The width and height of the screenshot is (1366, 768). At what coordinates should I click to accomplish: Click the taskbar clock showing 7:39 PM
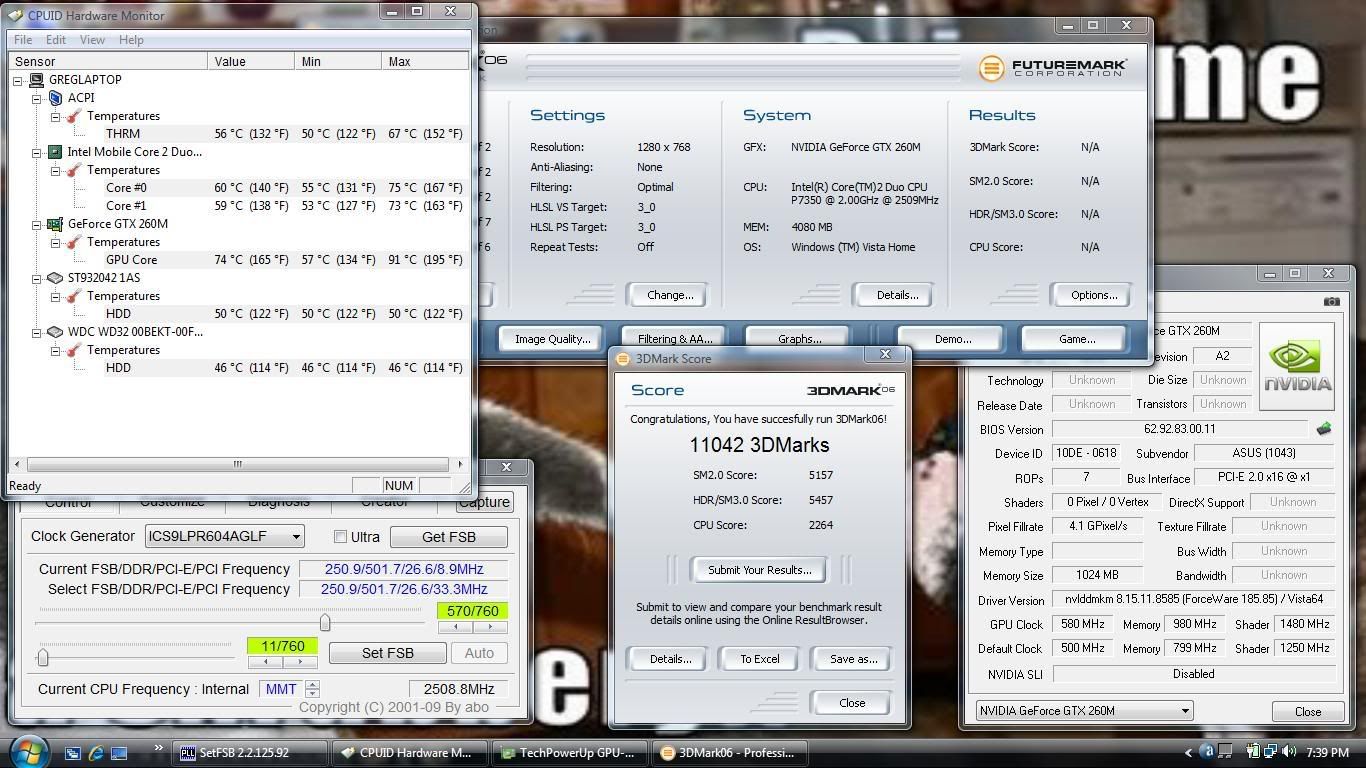pyautogui.click(x=1327, y=752)
